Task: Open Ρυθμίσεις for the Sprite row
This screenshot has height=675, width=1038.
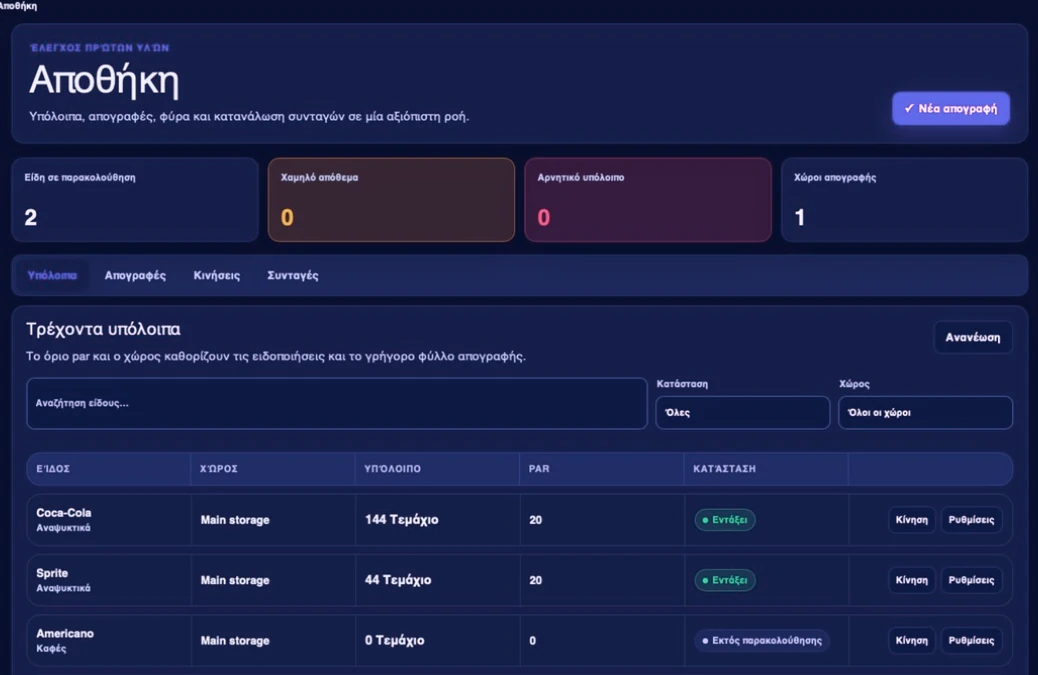Action: [x=971, y=580]
